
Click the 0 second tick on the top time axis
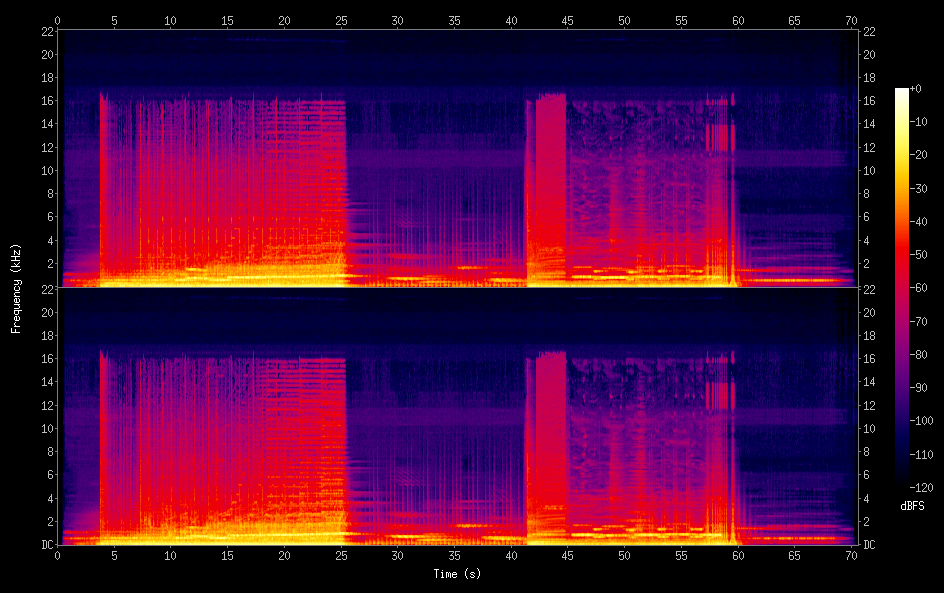(58, 19)
